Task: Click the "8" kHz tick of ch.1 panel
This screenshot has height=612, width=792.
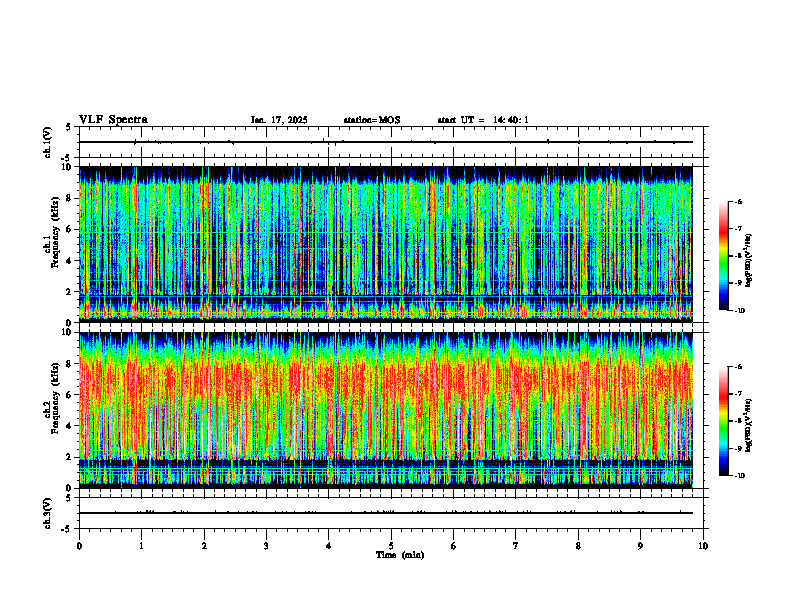Action: pyautogui.click(x=70, y=198)
